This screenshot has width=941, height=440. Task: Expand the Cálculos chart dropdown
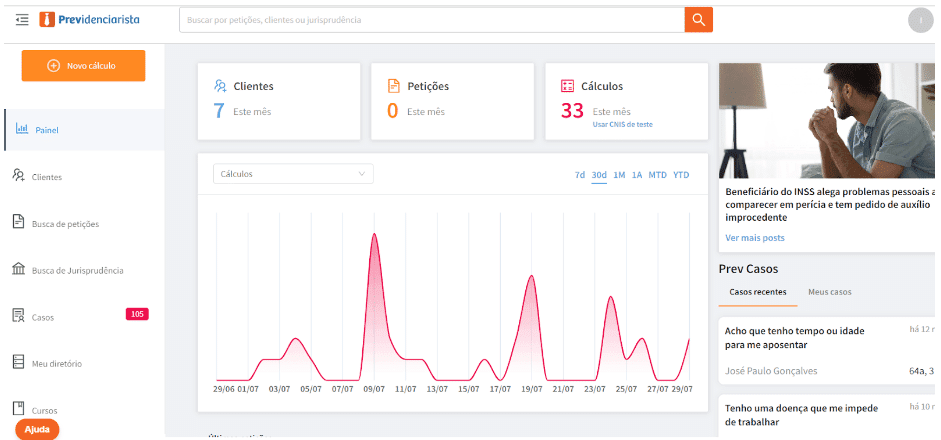[x=293, y=174]
